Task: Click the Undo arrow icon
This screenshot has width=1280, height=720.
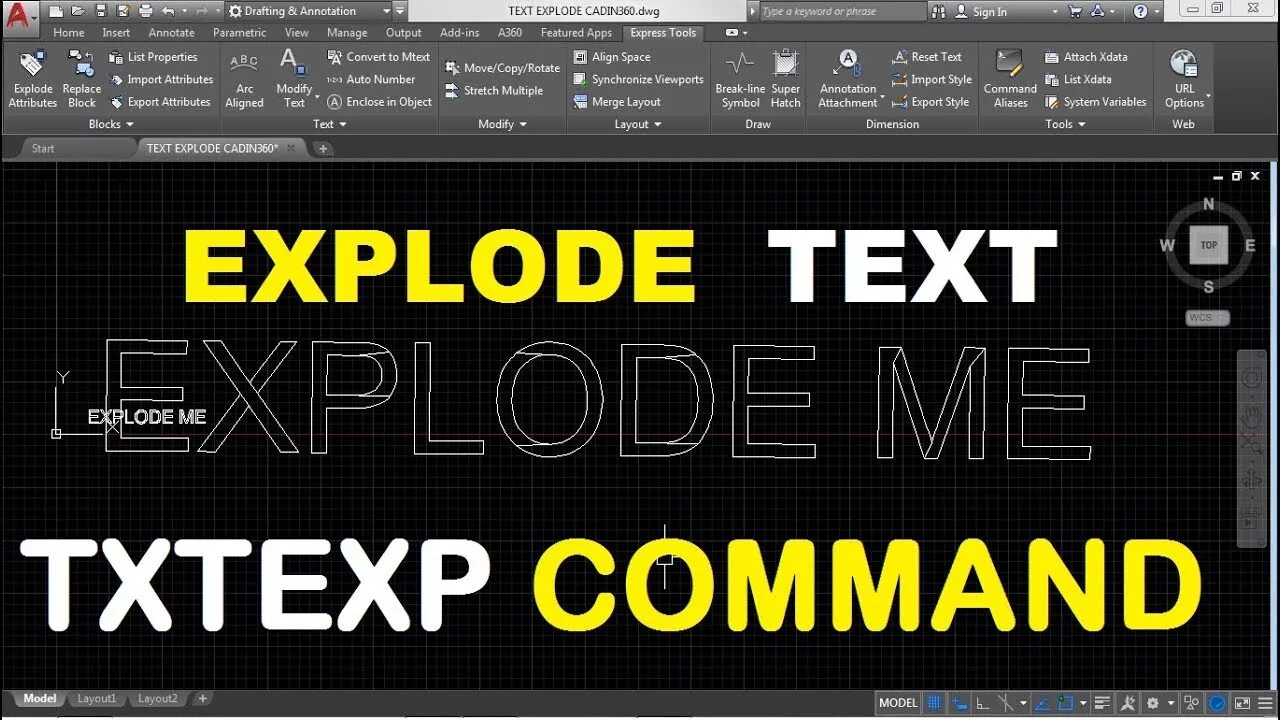Action: tap(168, 11)
